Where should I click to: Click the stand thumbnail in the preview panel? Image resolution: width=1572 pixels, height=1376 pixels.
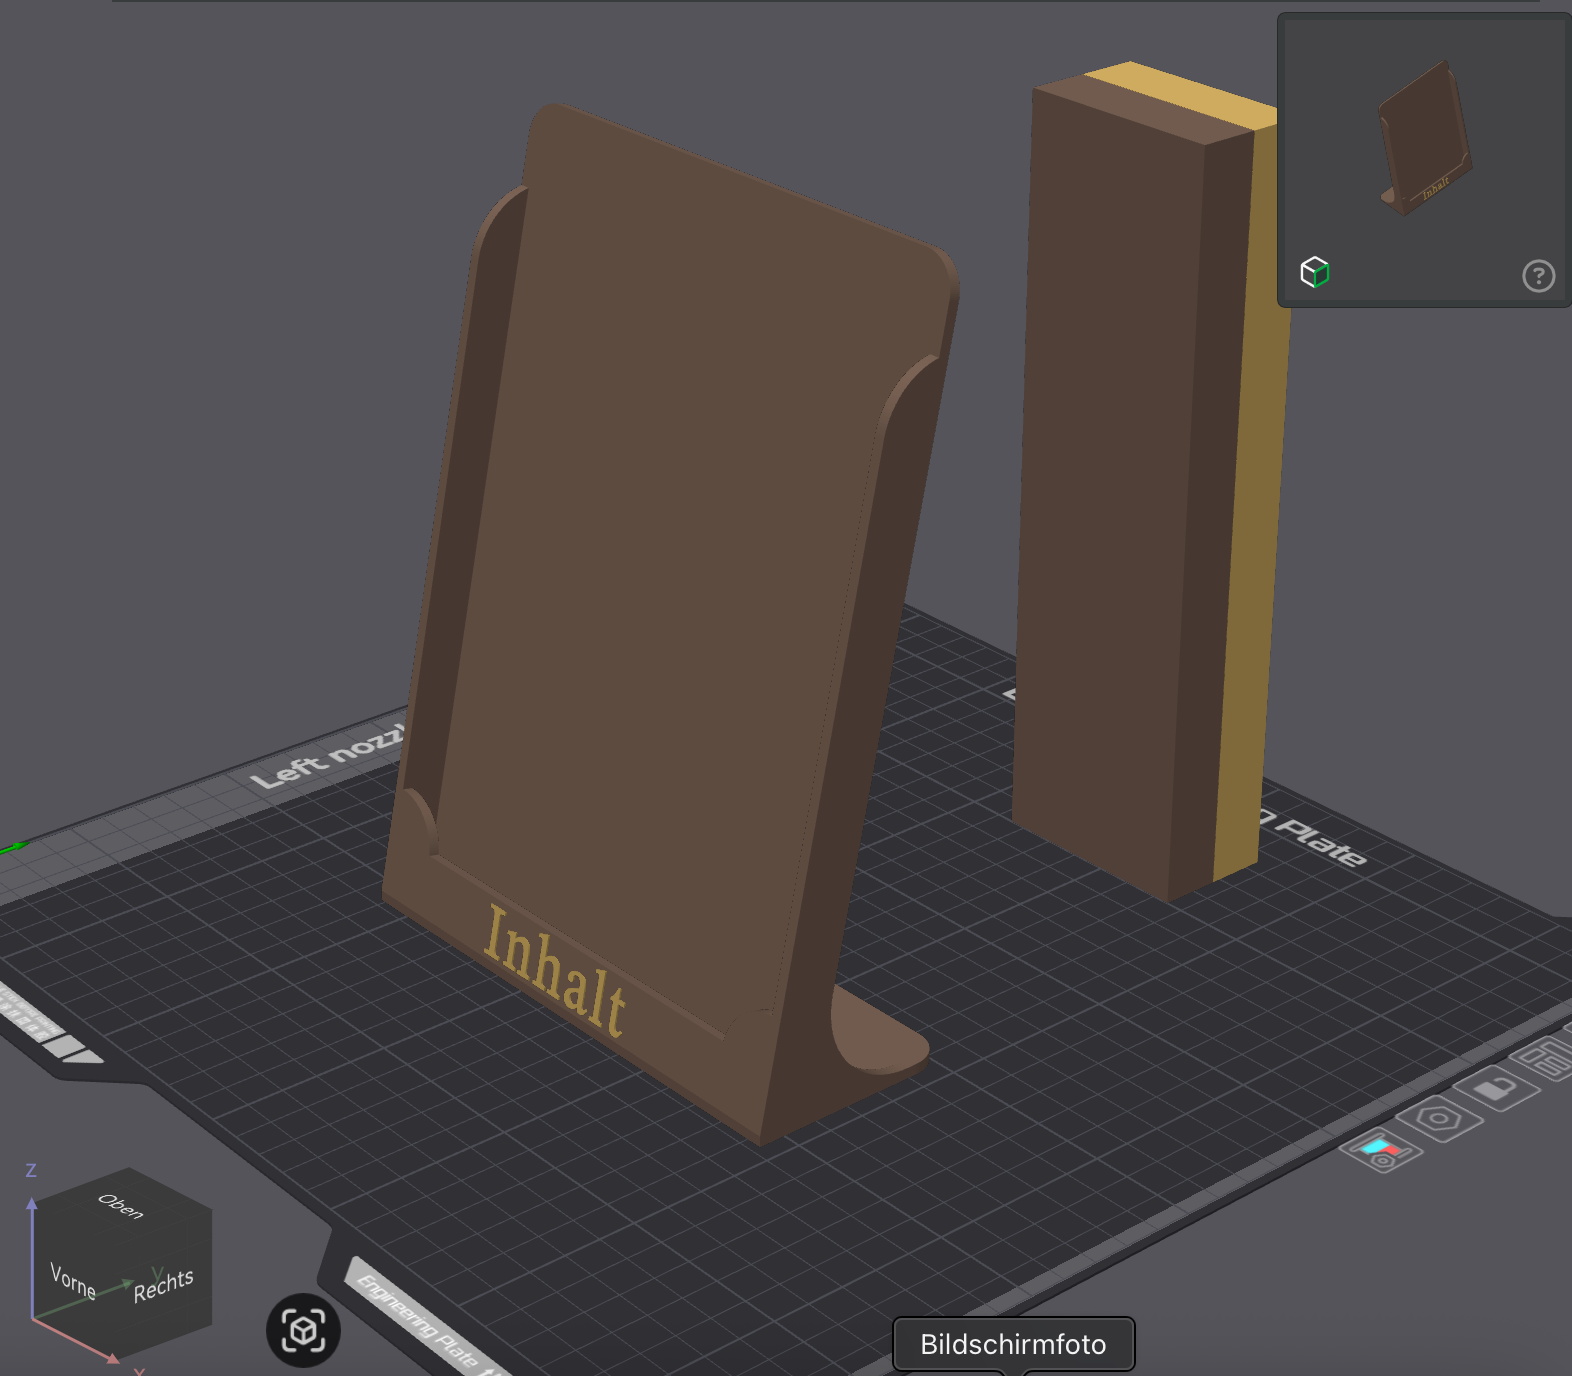[x=1425, y=140]
